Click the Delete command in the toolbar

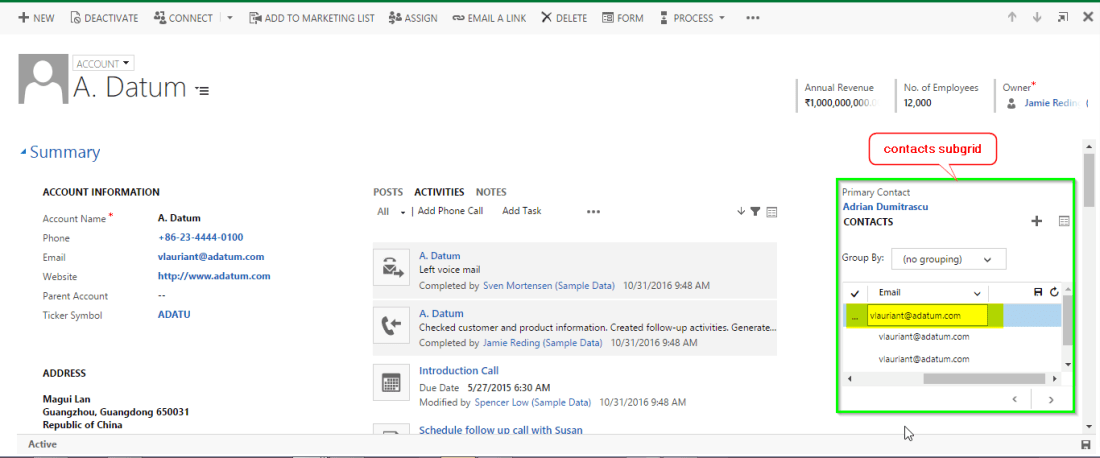pos(564,18)
